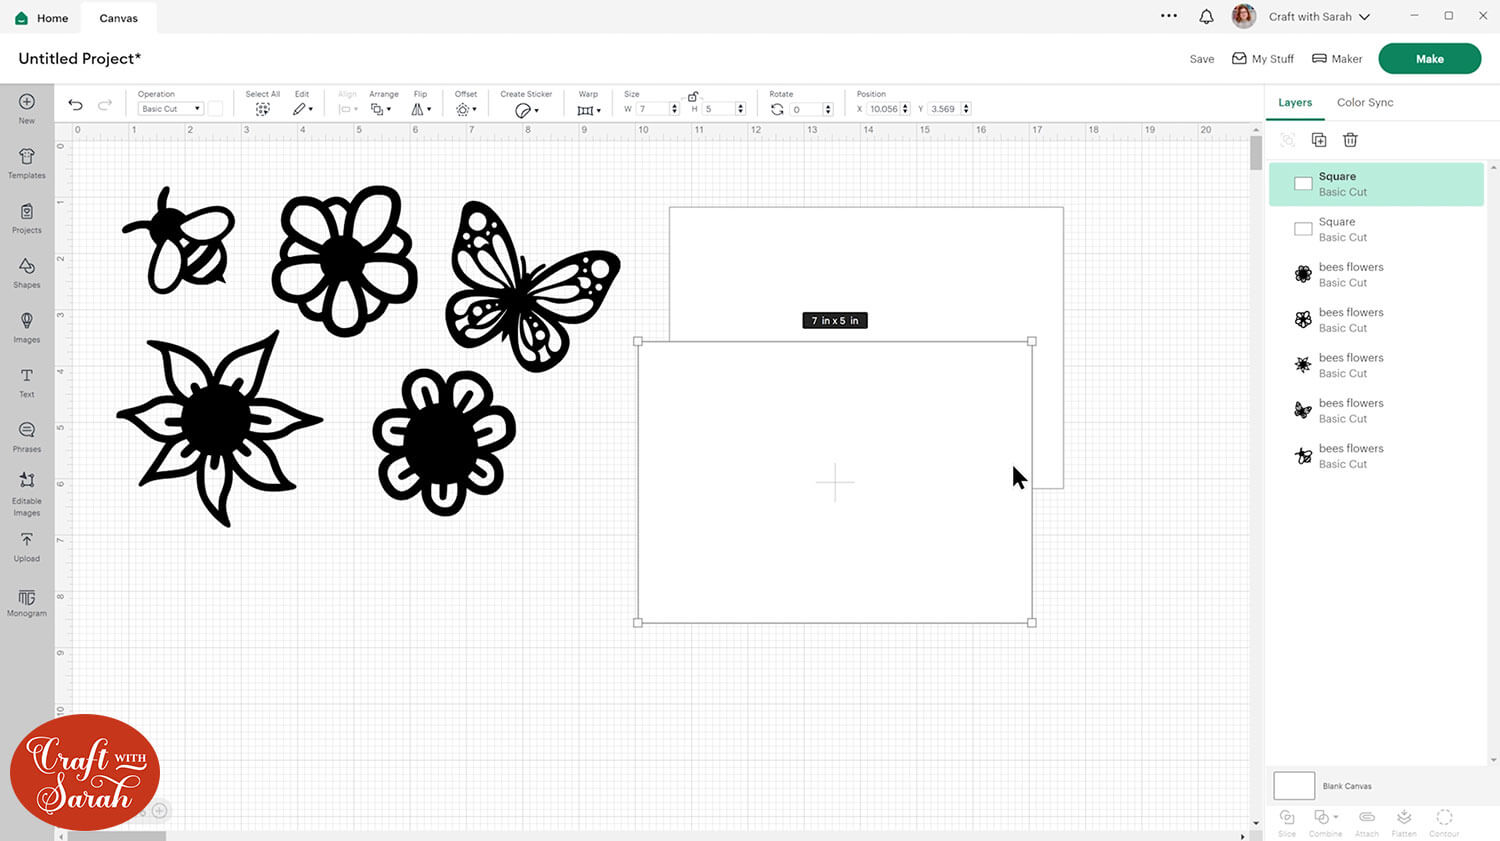Expand the Operation Basic Cut dropdown

coord(170,109)
